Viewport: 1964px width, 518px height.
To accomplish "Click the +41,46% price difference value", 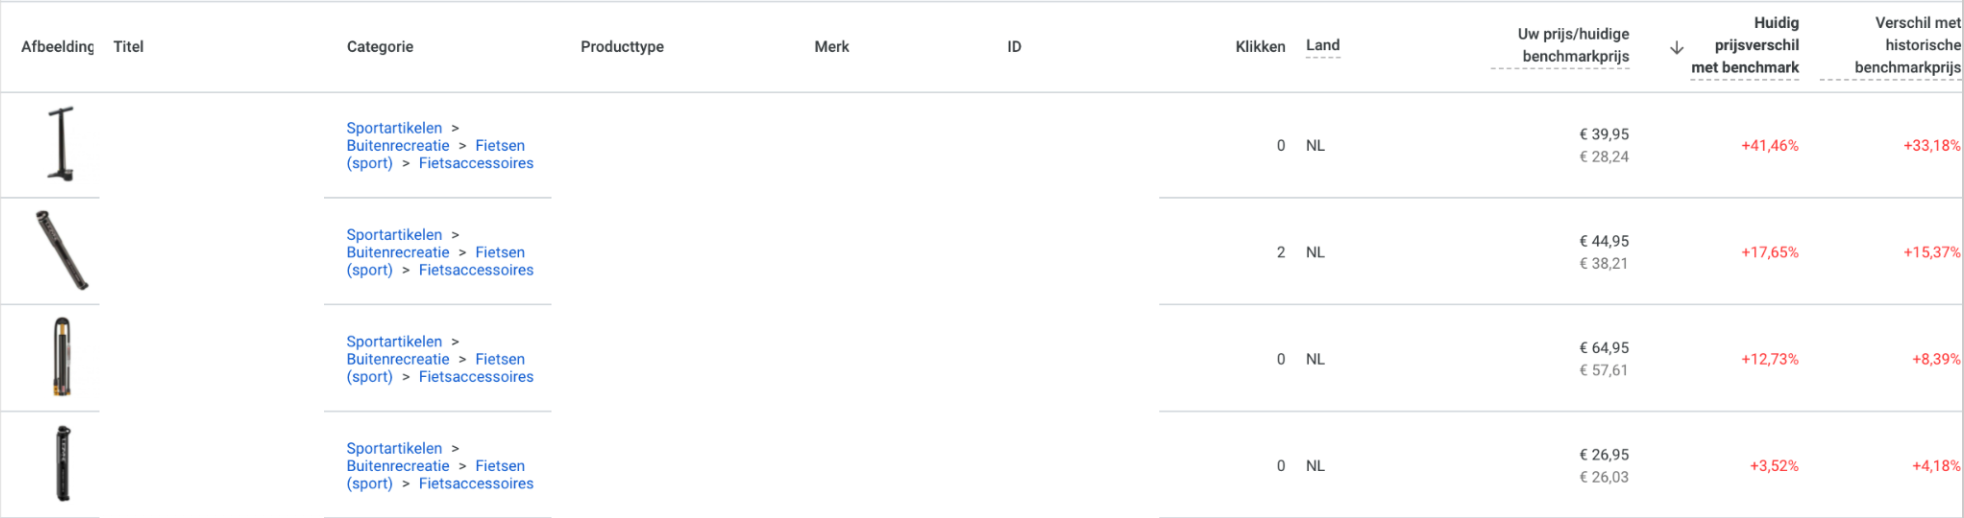I will 1769,145.
